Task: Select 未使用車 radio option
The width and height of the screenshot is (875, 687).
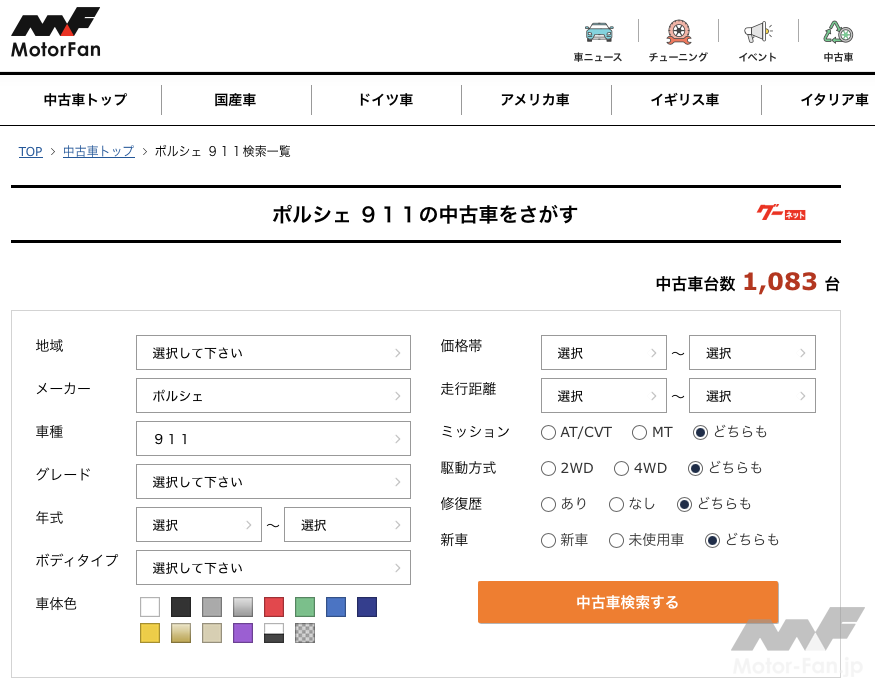Action: 617,541
